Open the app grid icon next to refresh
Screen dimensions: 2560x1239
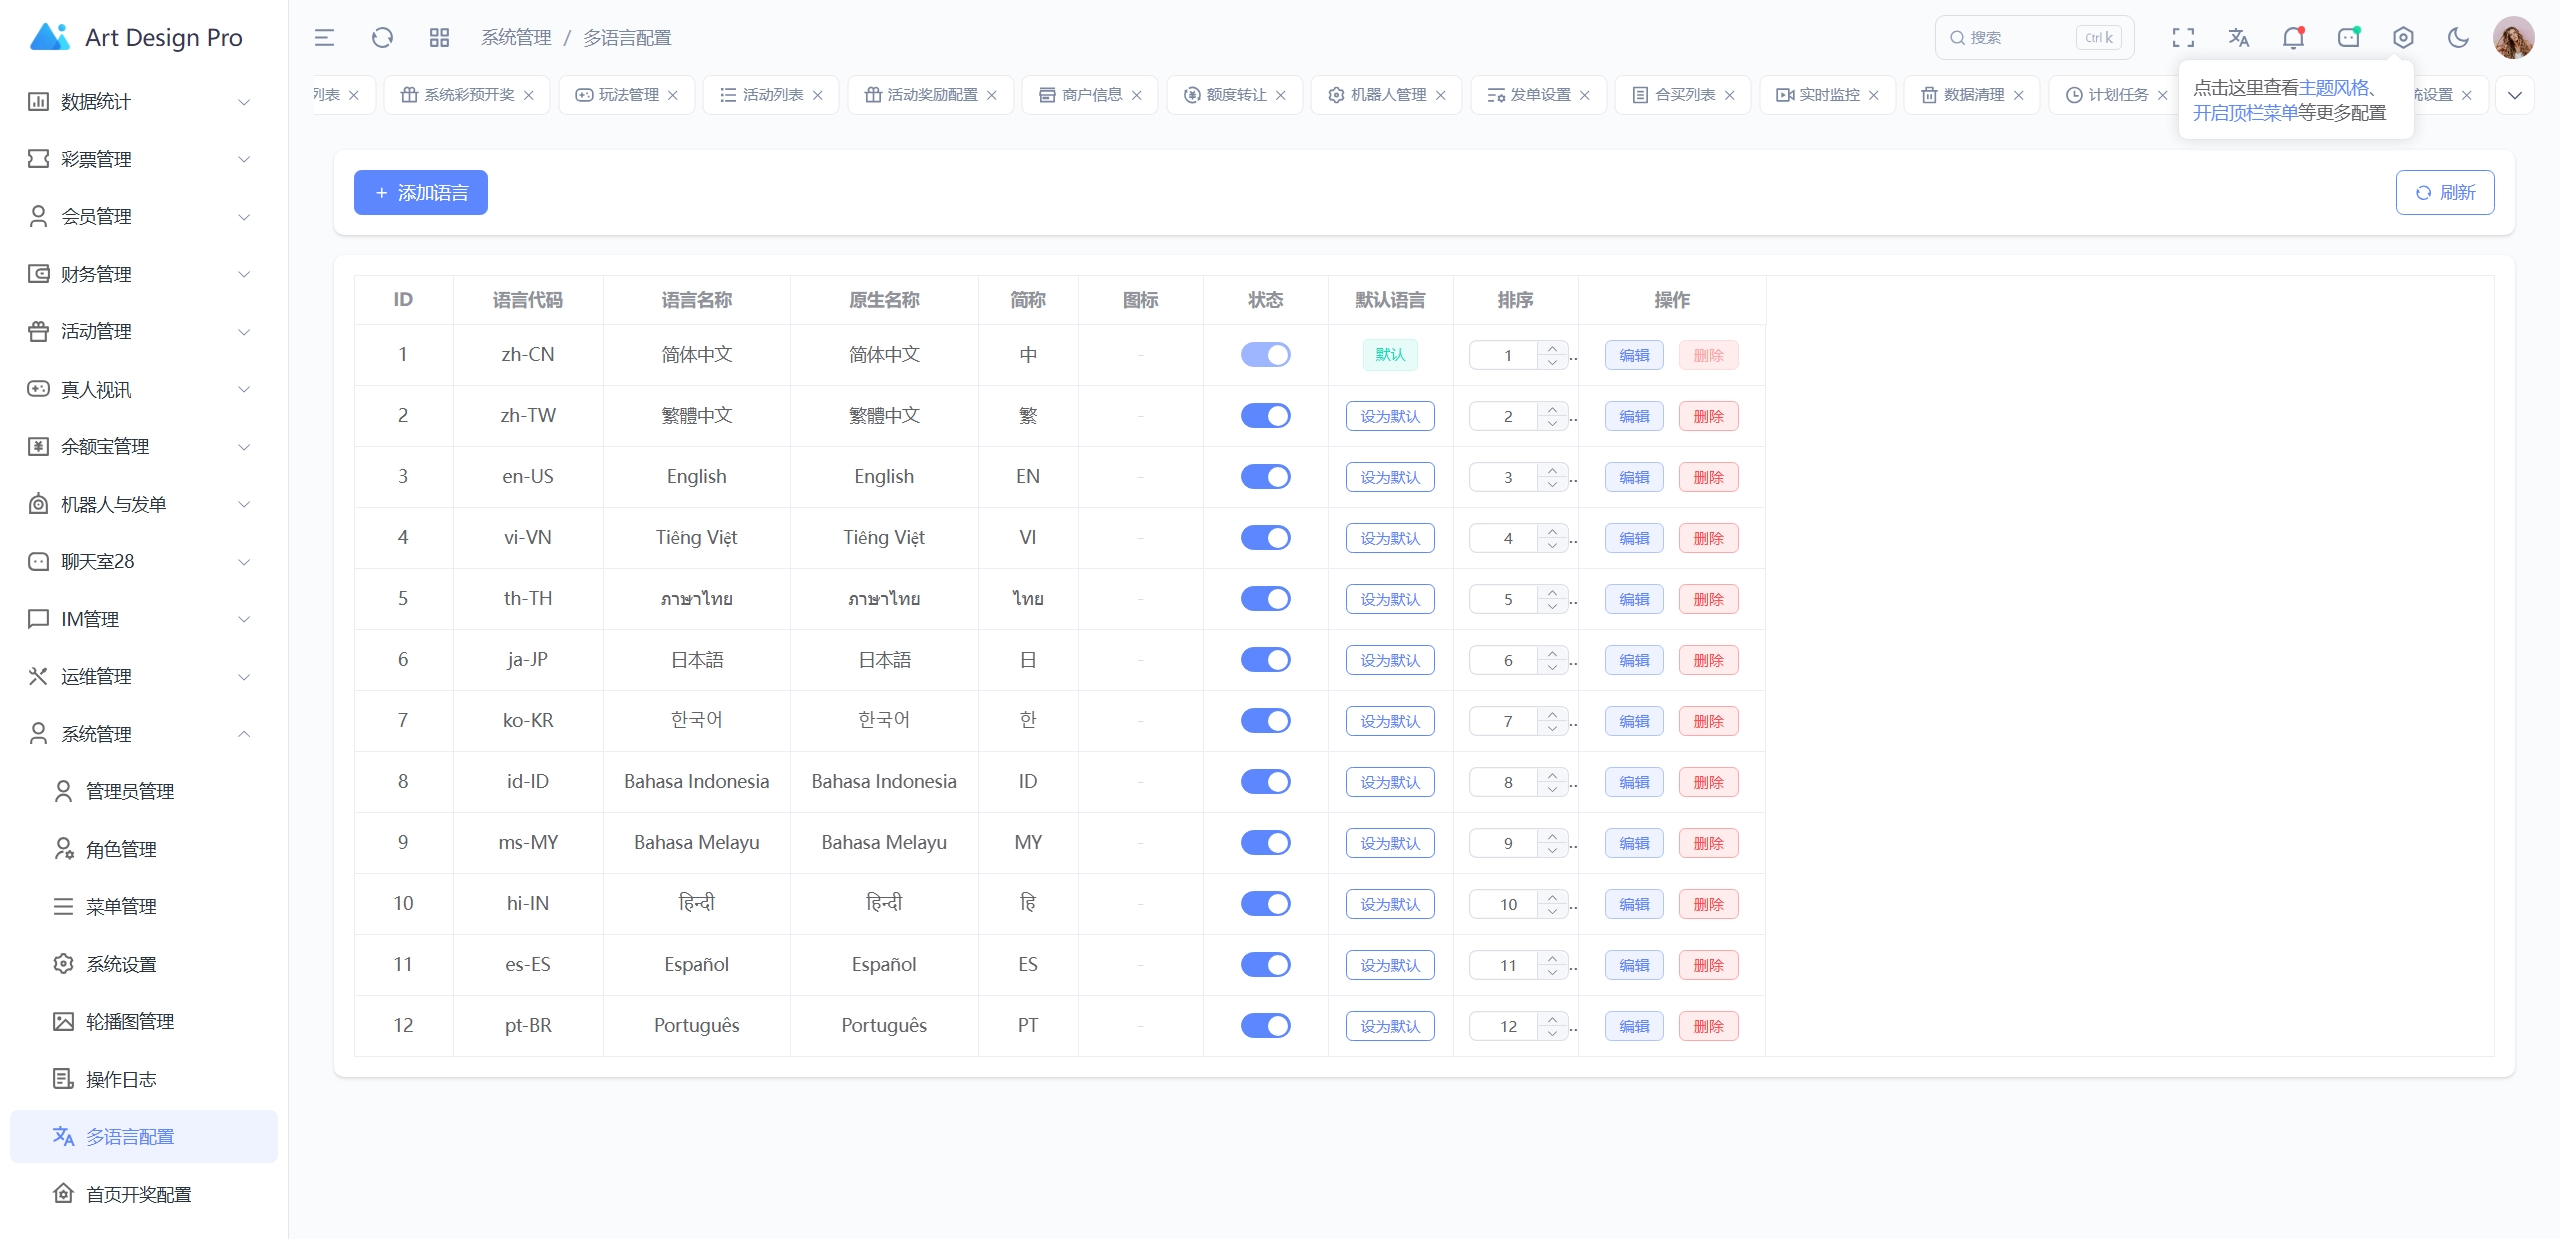point(438,37)
